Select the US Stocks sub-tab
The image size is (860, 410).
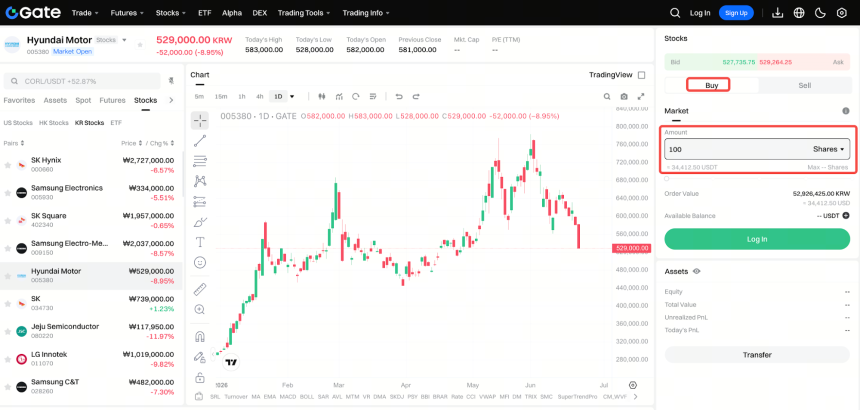(18, 123)
